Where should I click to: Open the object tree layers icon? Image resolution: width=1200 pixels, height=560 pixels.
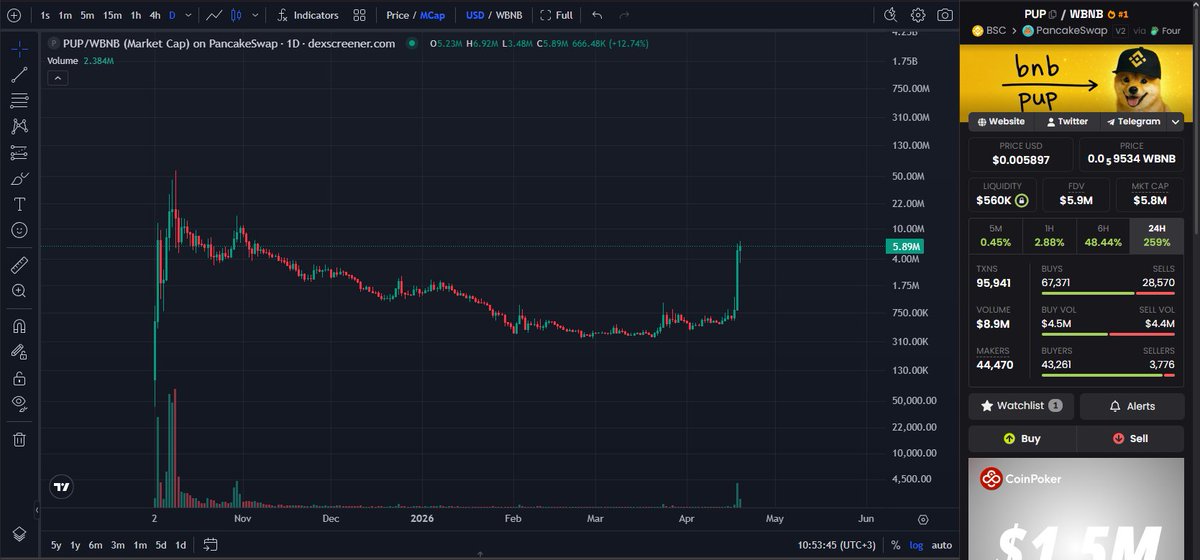(19, 533)
